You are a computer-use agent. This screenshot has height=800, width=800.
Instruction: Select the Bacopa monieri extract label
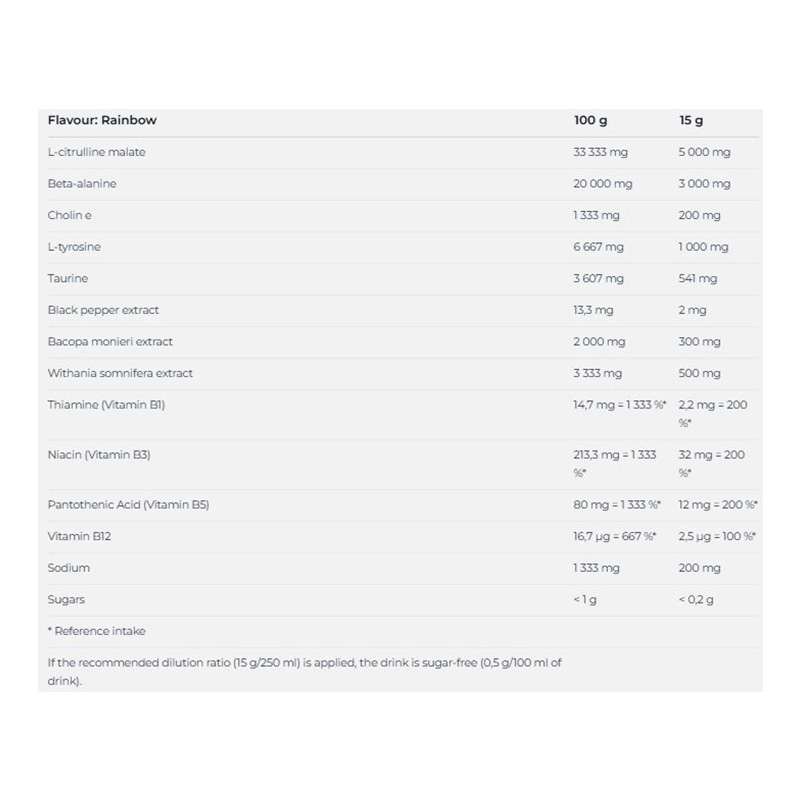point(110,341)
